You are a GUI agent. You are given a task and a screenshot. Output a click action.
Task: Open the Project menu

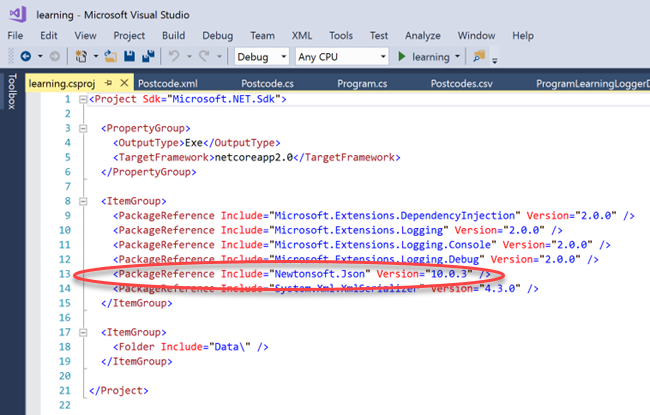[129, 36]
